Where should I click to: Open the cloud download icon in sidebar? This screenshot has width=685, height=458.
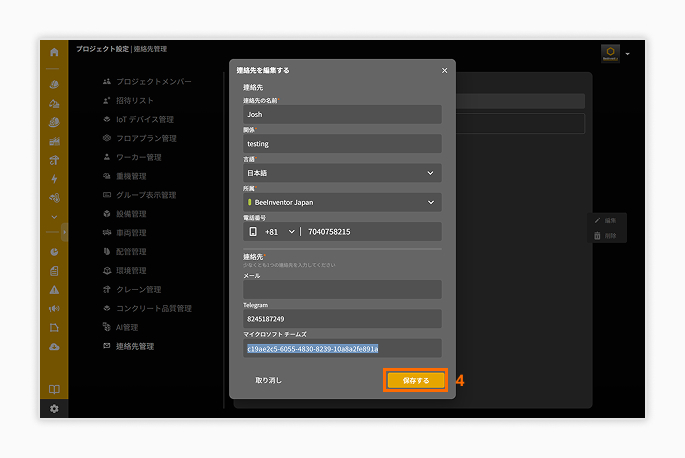click(54, 347)
